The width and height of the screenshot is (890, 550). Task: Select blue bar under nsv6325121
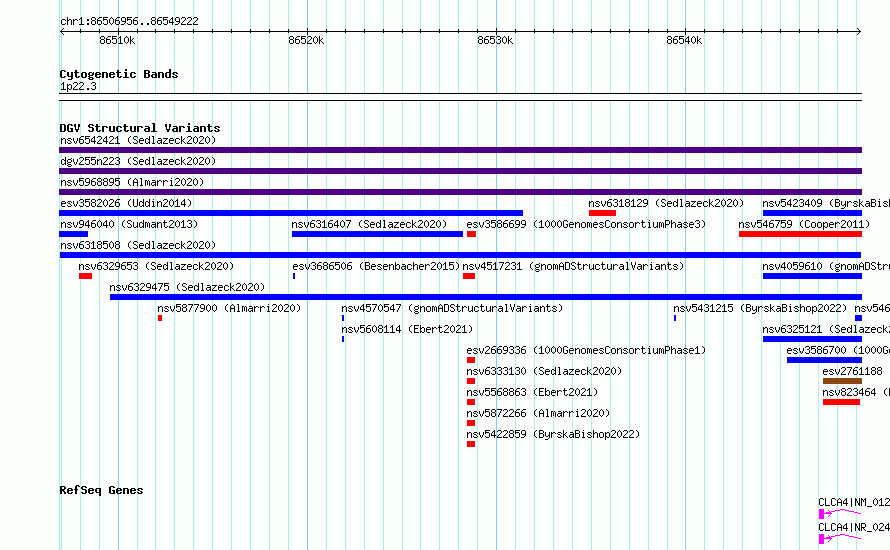pyautogui.click(x=812, y=339)
